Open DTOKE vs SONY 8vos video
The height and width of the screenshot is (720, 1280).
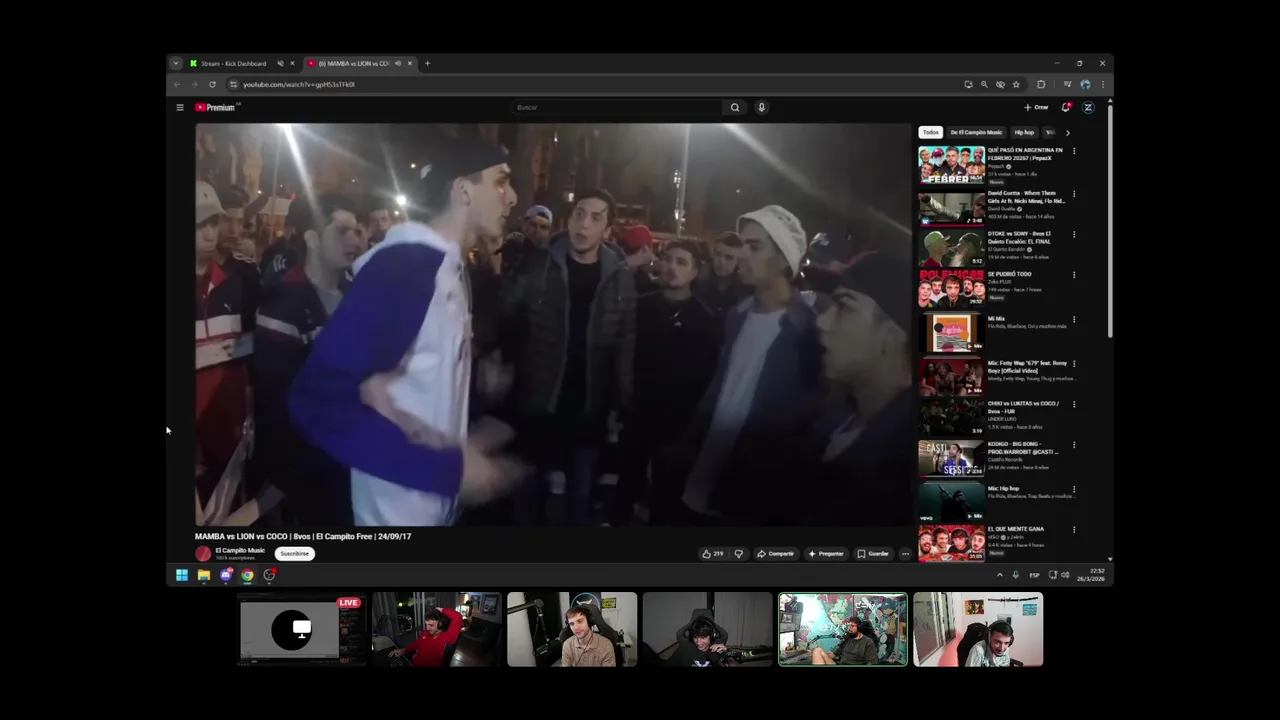952,248
